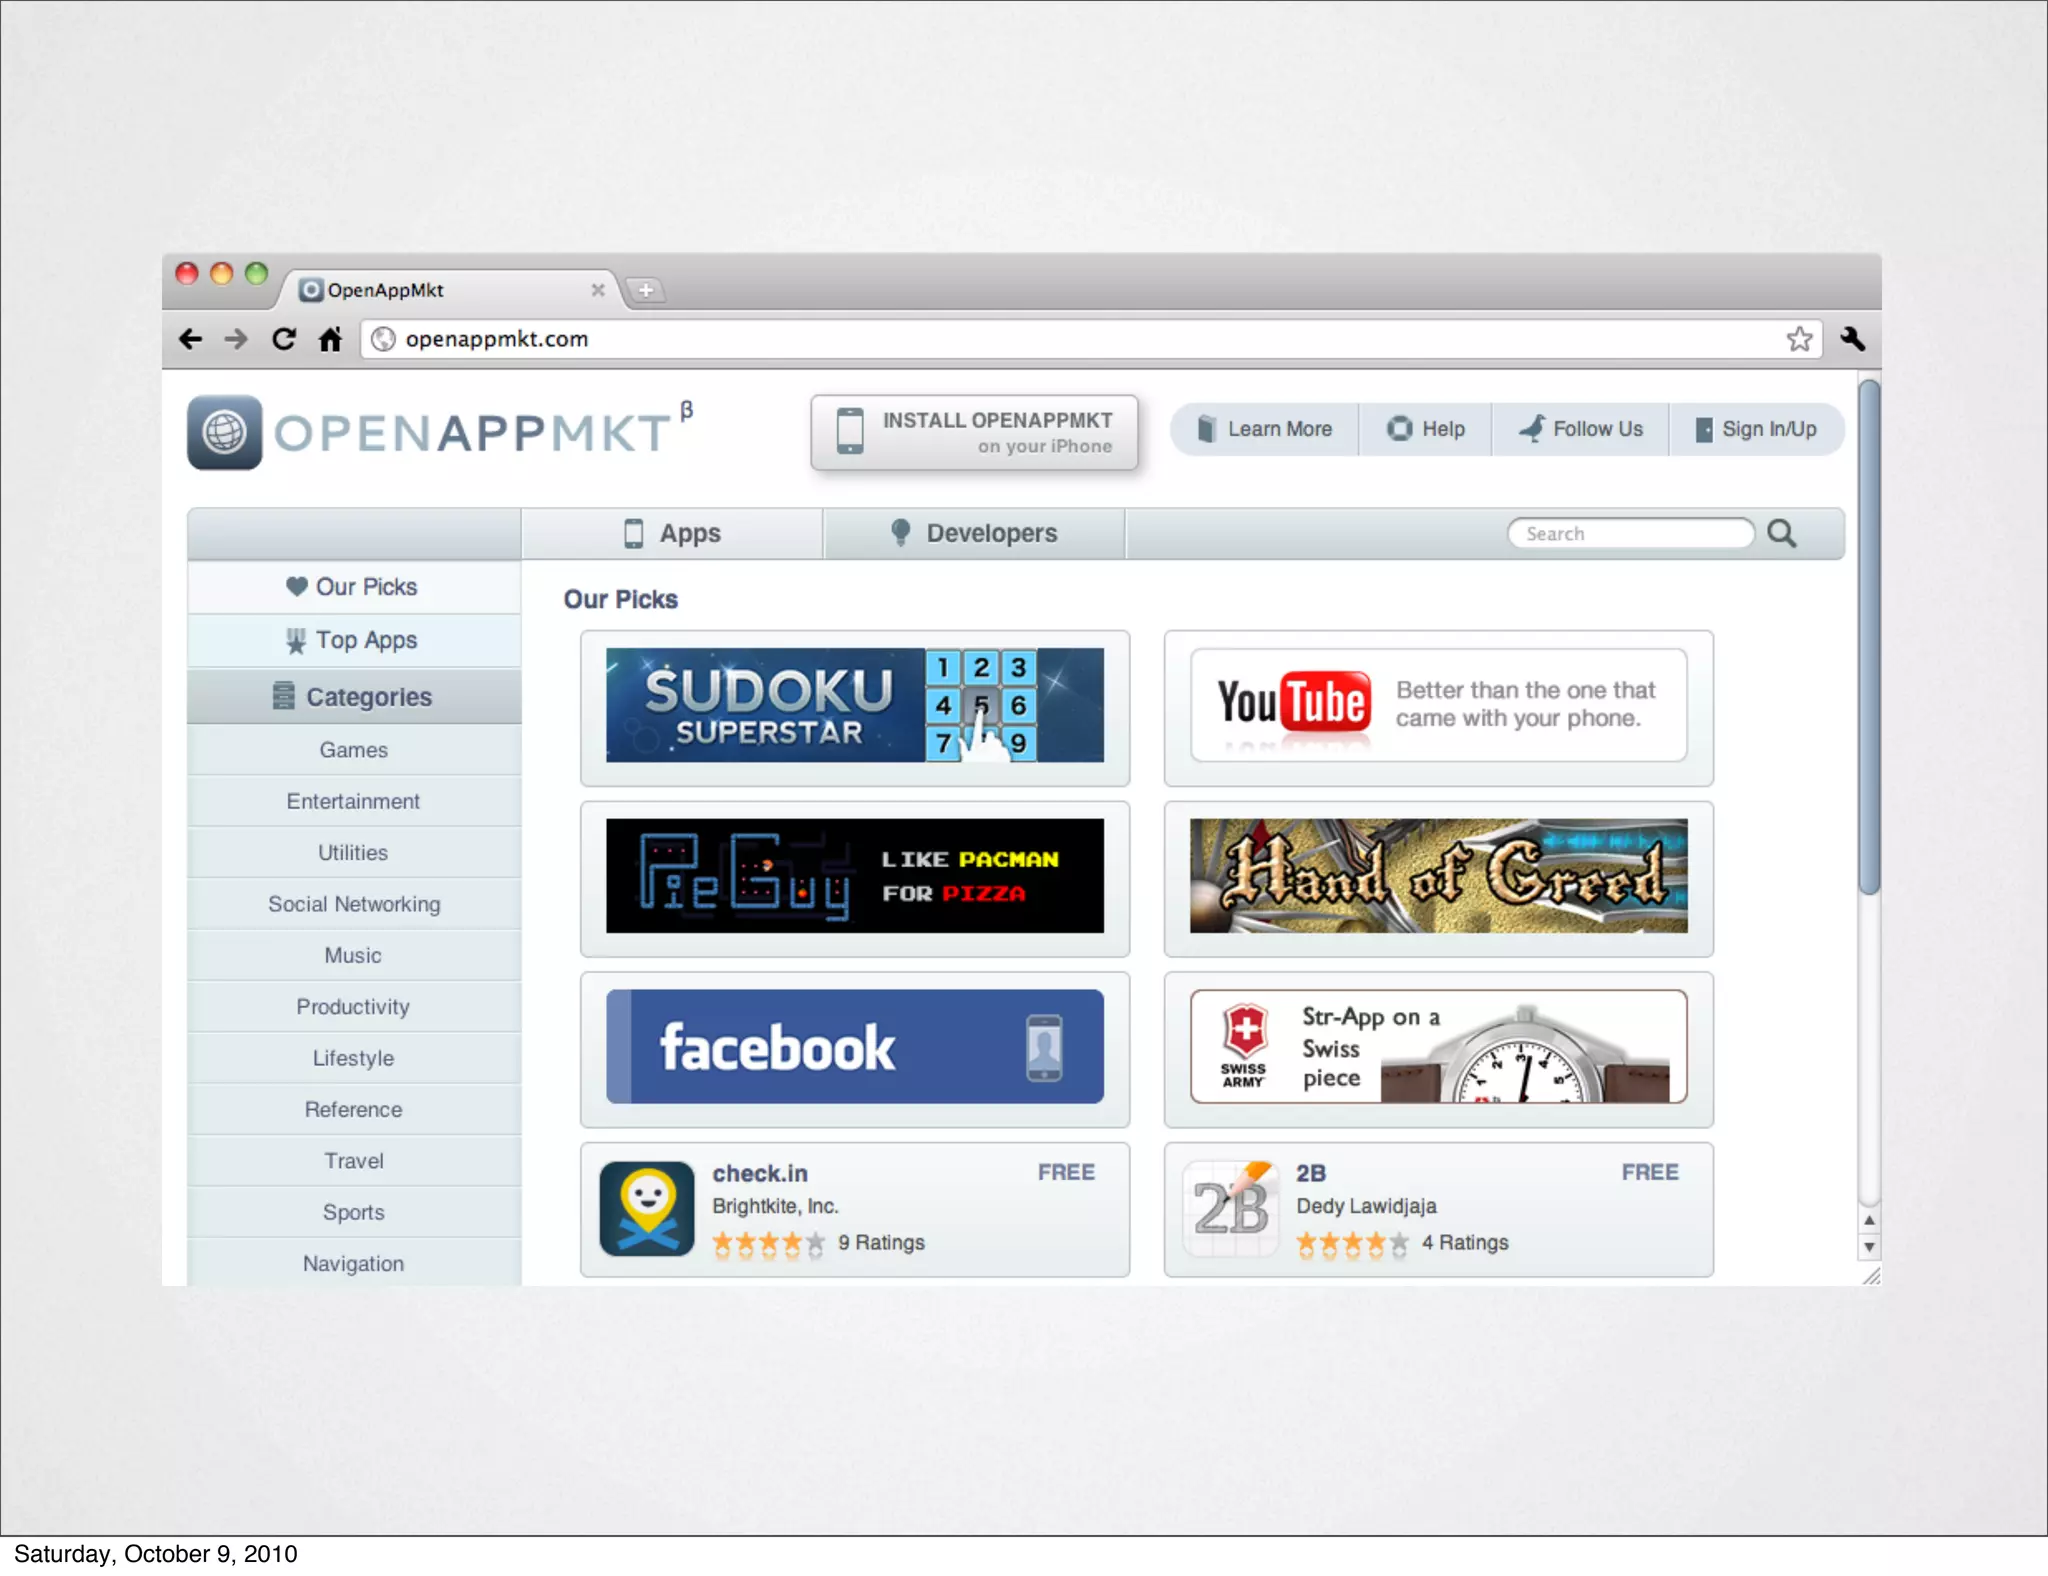The width and height of the screenshot is (2048, 1576).
Task: Open the browser wrench settings menu
Action: click(1852, 339)
